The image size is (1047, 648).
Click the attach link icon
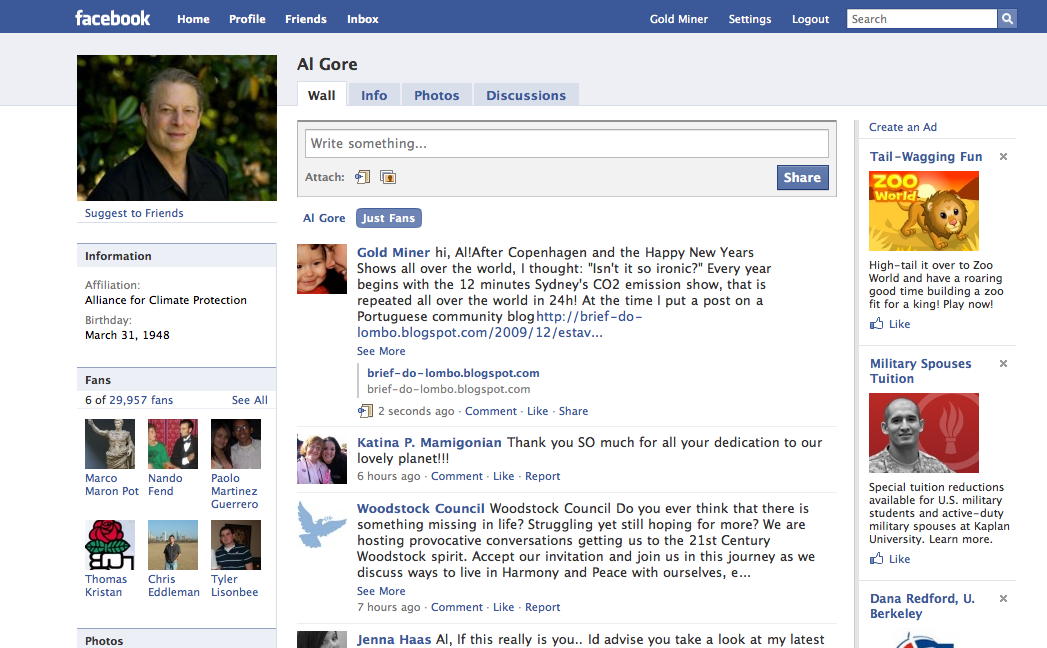[x=363, y=177]
